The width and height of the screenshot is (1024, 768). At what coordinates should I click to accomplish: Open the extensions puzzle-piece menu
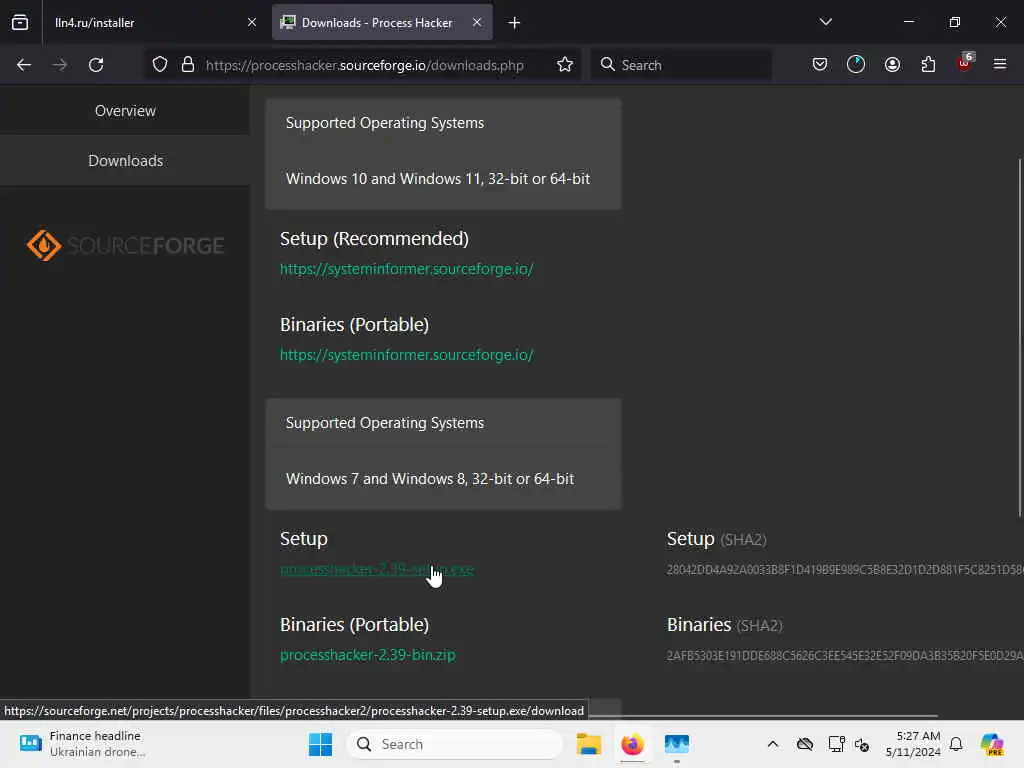pyautogui.click(x=929, y=65)
